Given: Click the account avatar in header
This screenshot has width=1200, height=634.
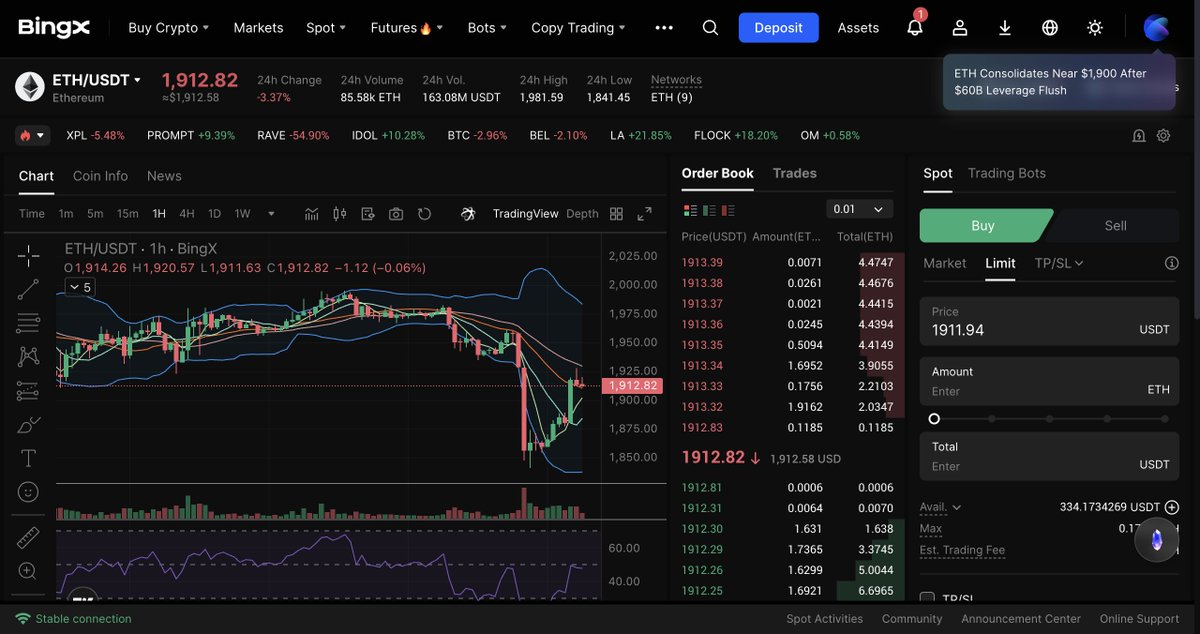Looking at the screenshot, I should [x=1157, y=28].
